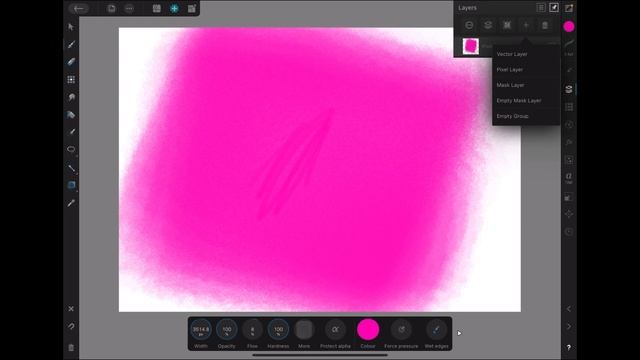Select the highlighted rectangle tool
The image size is (640, 360).
71,185
